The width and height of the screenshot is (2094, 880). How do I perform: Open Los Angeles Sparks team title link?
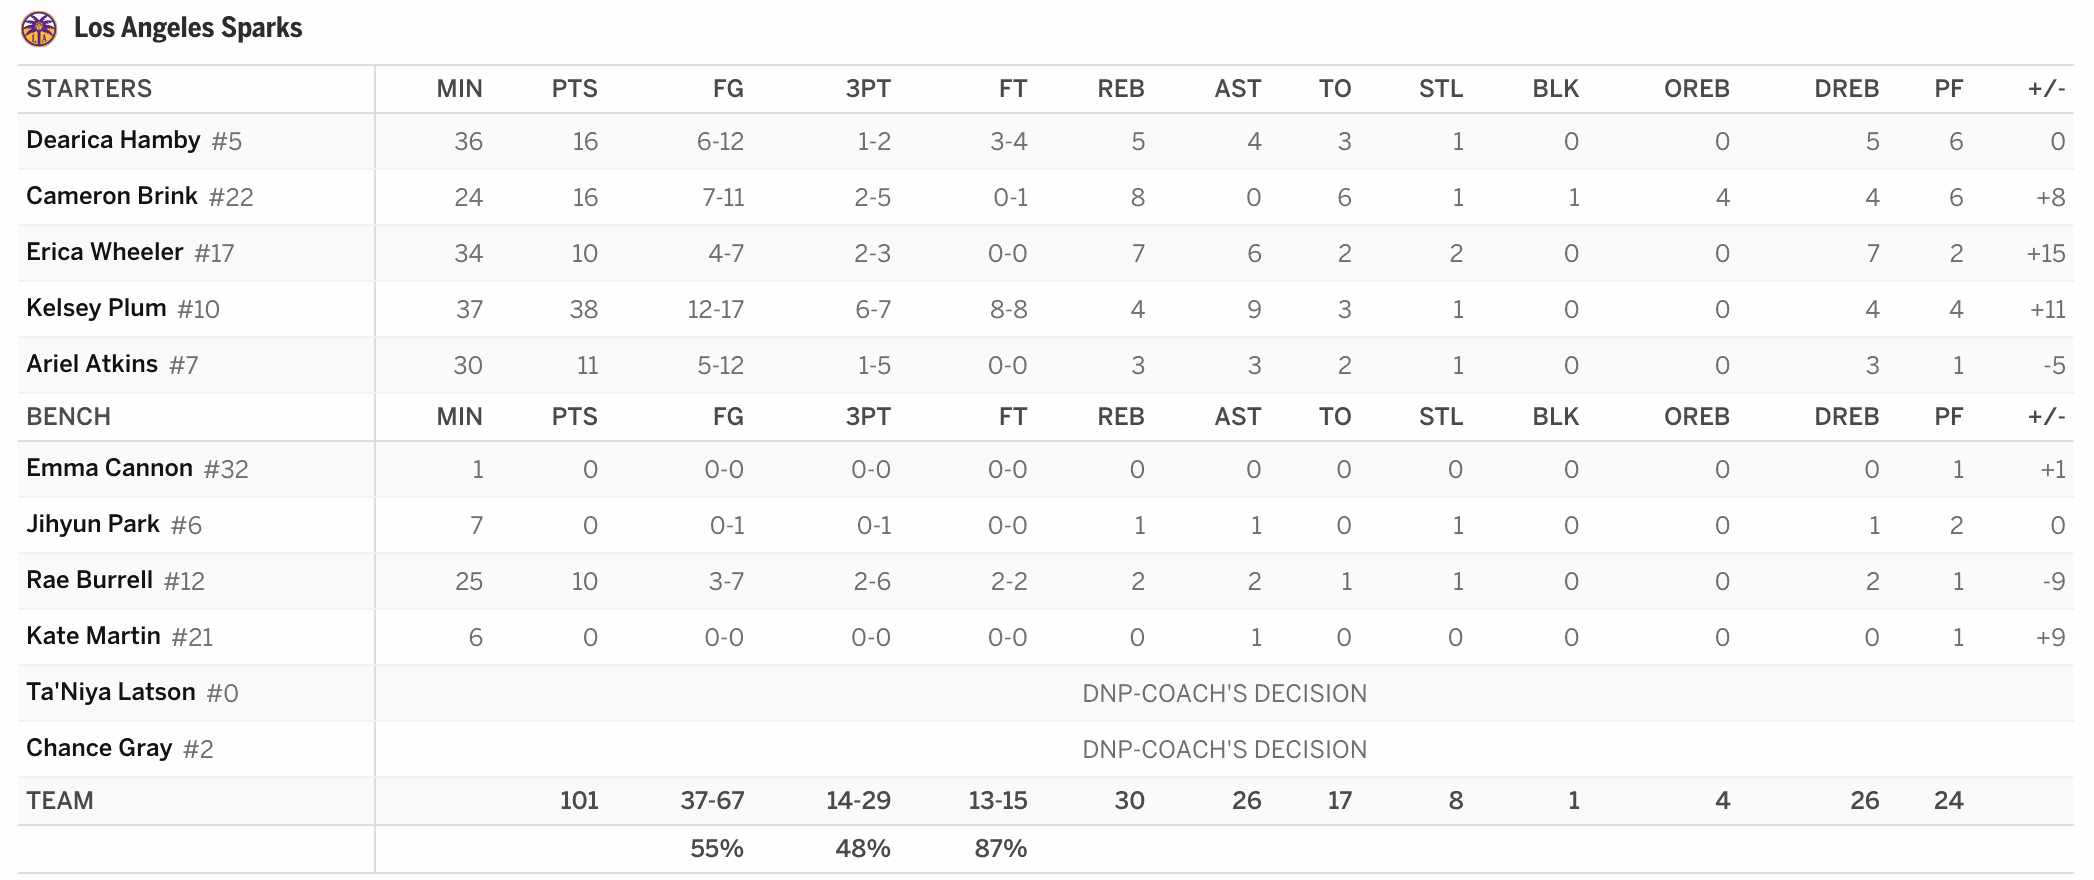188,28
